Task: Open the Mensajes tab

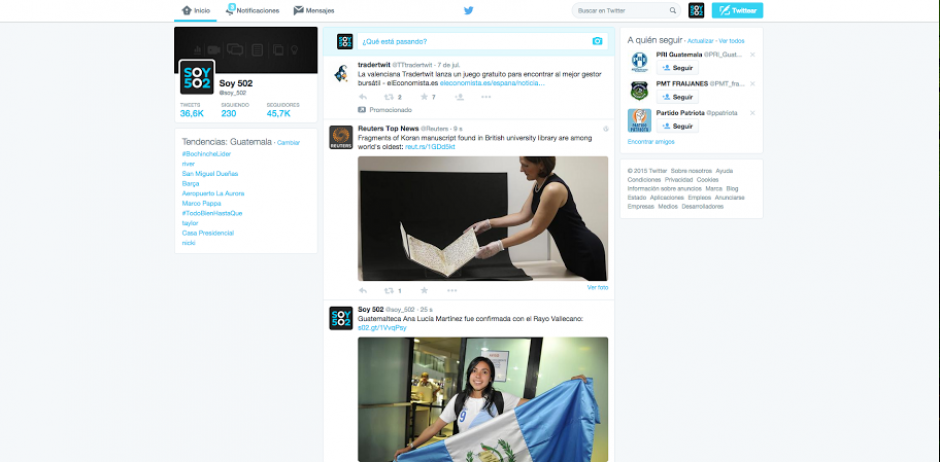Action: pos(314,10)
